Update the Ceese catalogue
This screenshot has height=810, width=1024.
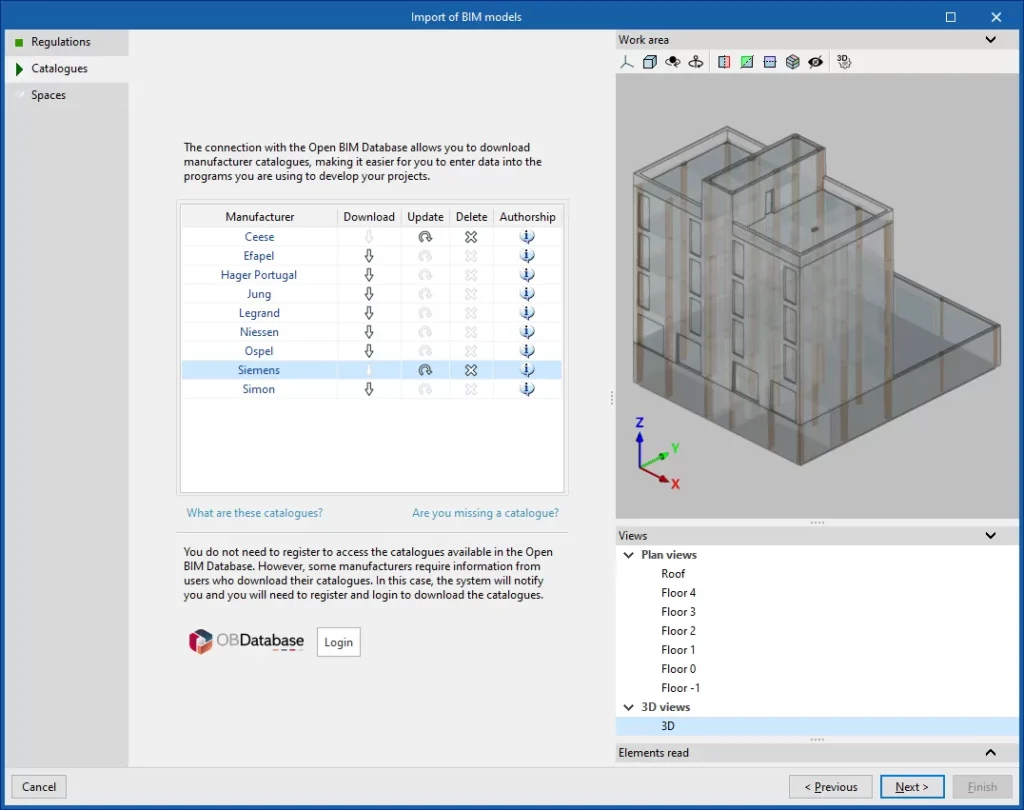pyautogui.click(x=425, y=236)
